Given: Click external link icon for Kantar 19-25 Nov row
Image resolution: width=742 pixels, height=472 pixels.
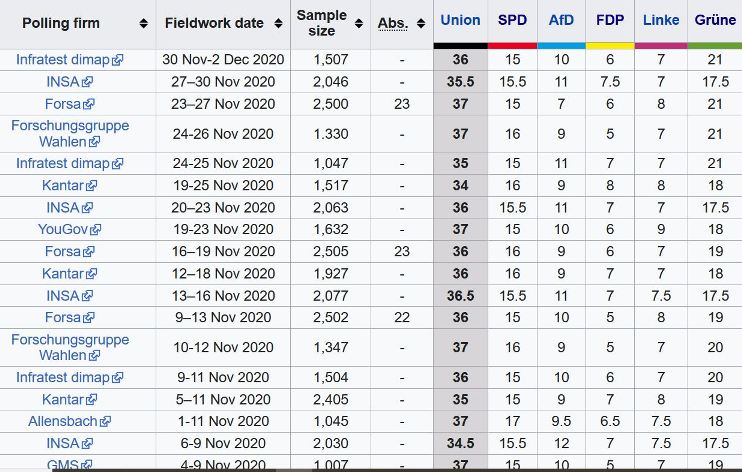Looking at the screenshot, I should click(91, 186).
